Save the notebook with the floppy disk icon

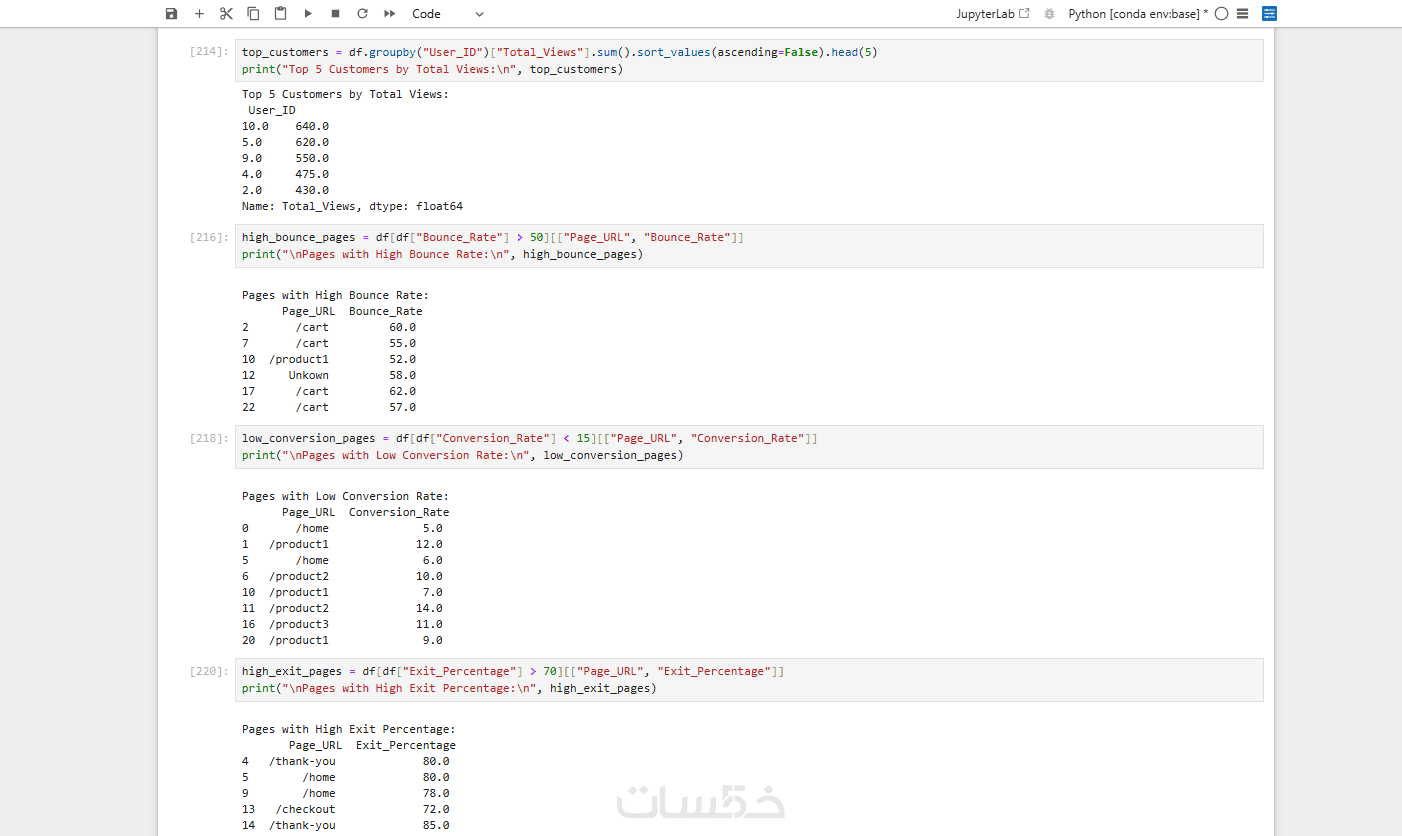(x=171, y=14)
